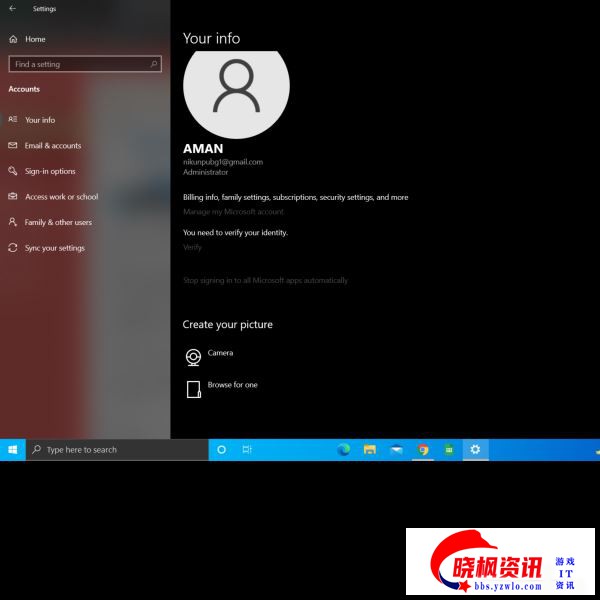Open Task View on the taskbar
The height and width of the screenshot is (600, 600).
coord(247,450)
